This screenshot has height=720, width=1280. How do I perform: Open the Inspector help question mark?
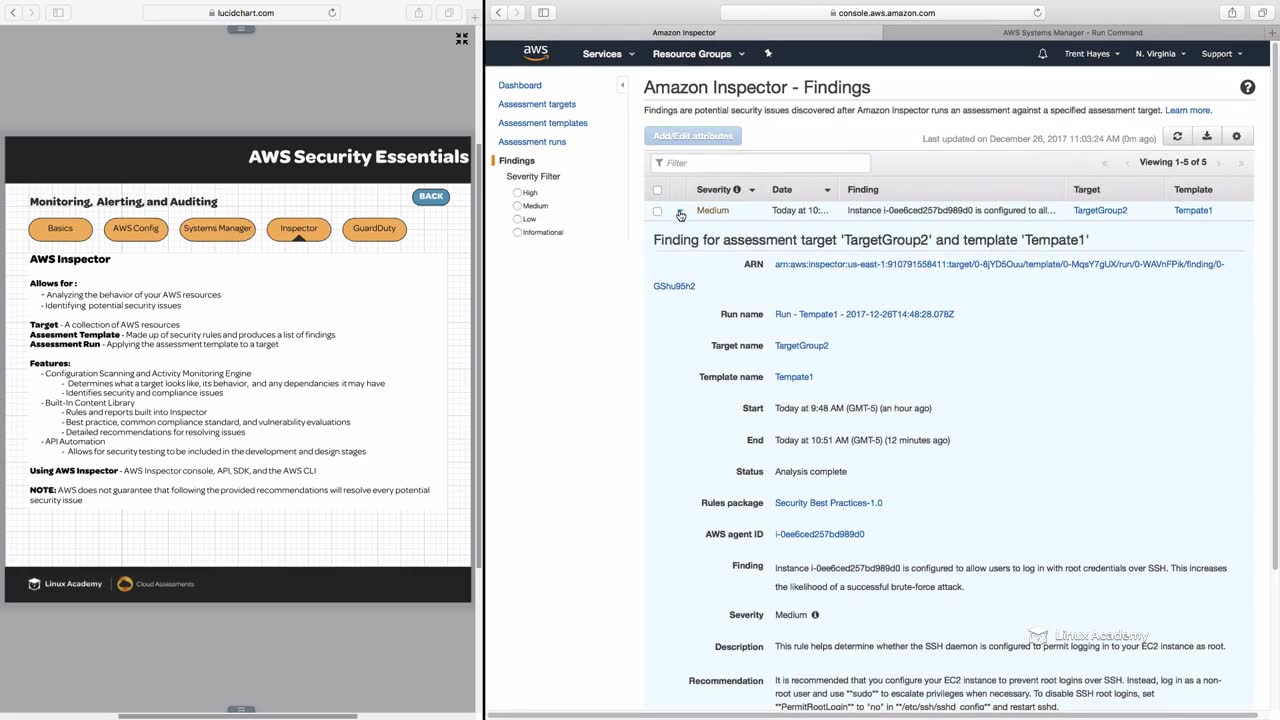pyautogui.click(x=1247, y=87)
